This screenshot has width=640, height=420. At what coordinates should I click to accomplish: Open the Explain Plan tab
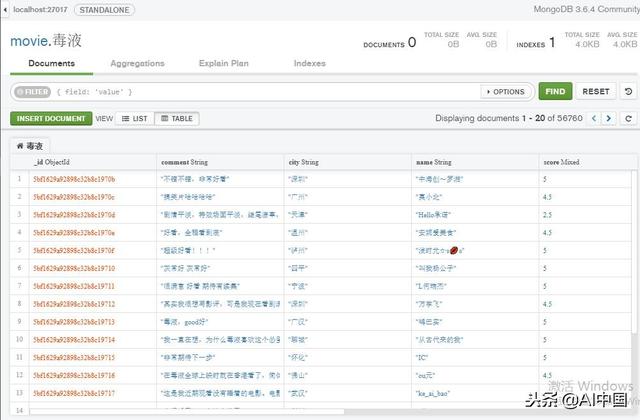(224, 63)
